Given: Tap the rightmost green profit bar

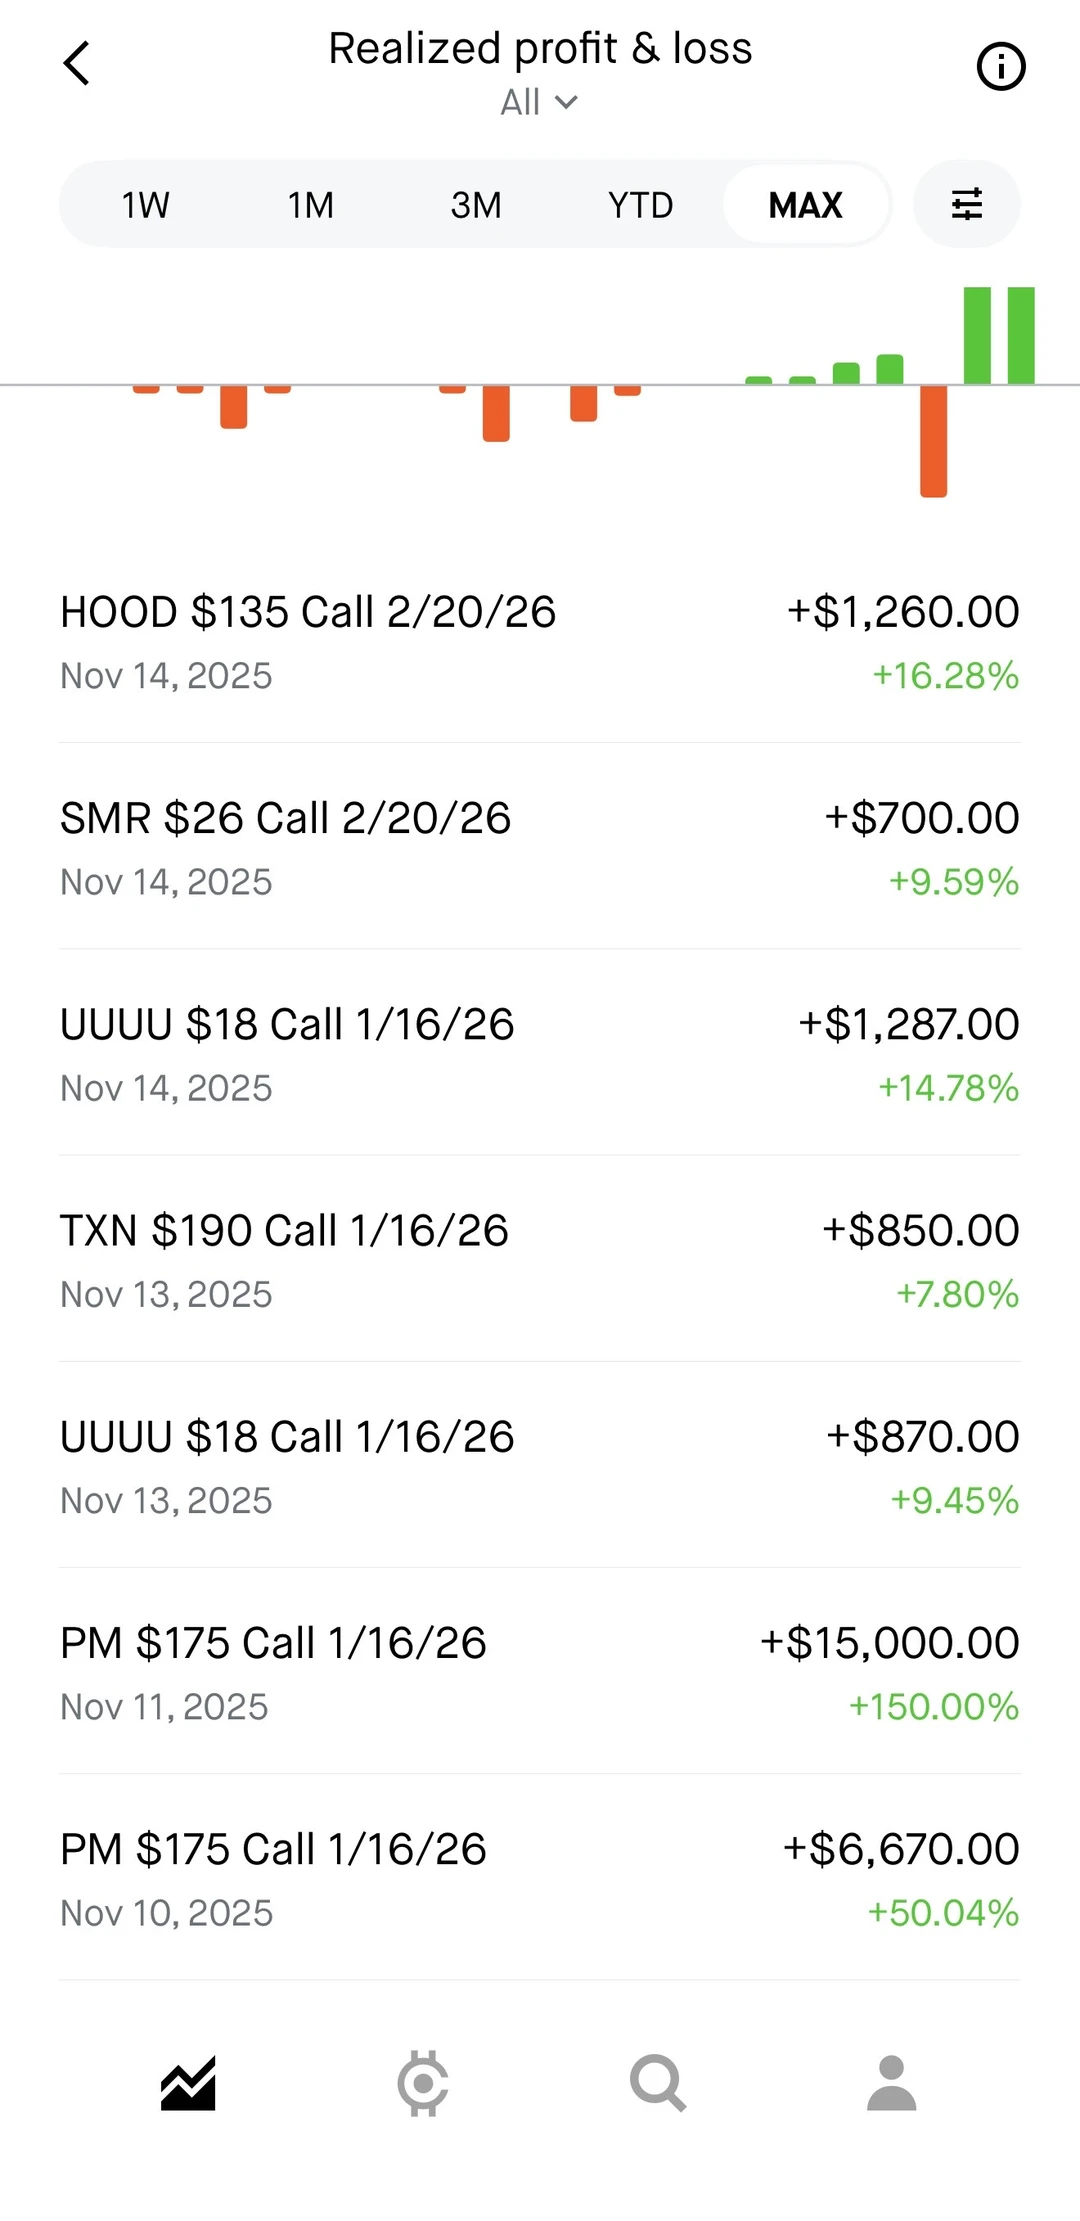Looking at the screenshot, I should (x=1021, y=335).
